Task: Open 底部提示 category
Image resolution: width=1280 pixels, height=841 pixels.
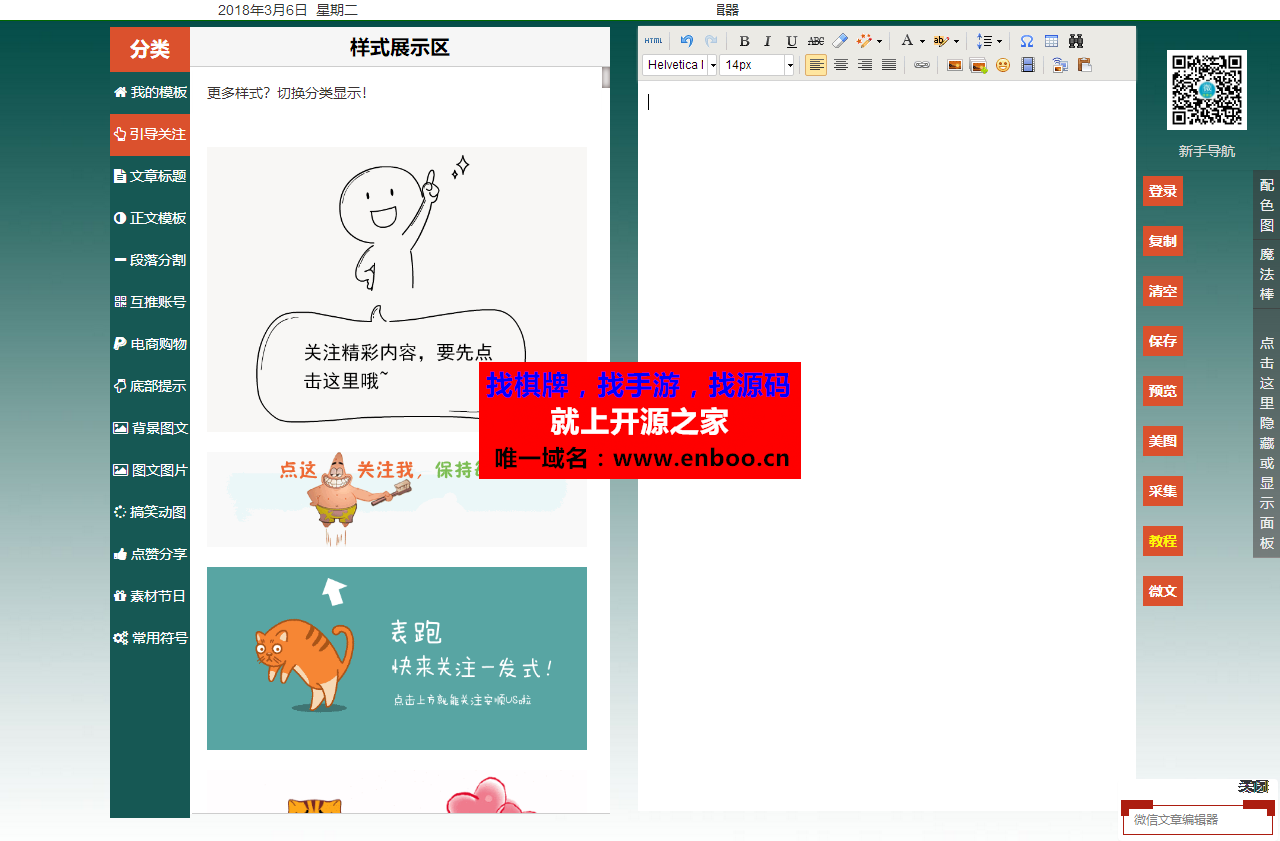Action: (x=150, y=386)
